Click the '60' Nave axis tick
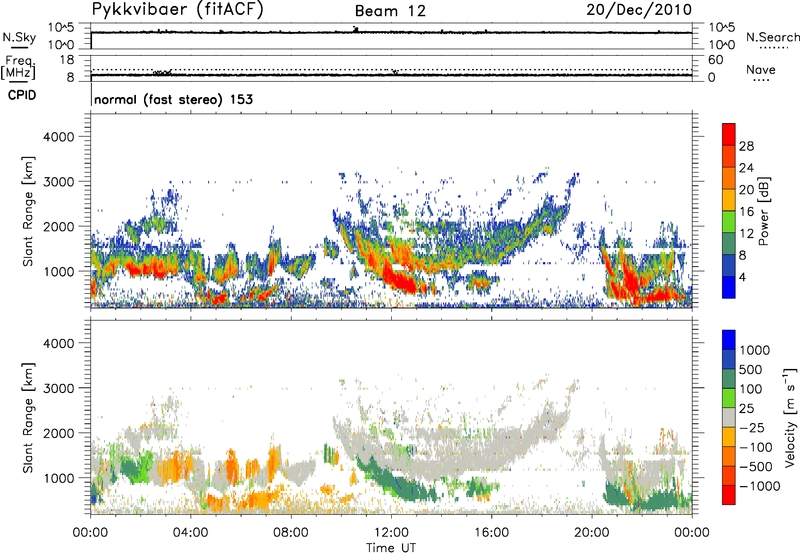800x554 pixels. [x=716, y=60]
